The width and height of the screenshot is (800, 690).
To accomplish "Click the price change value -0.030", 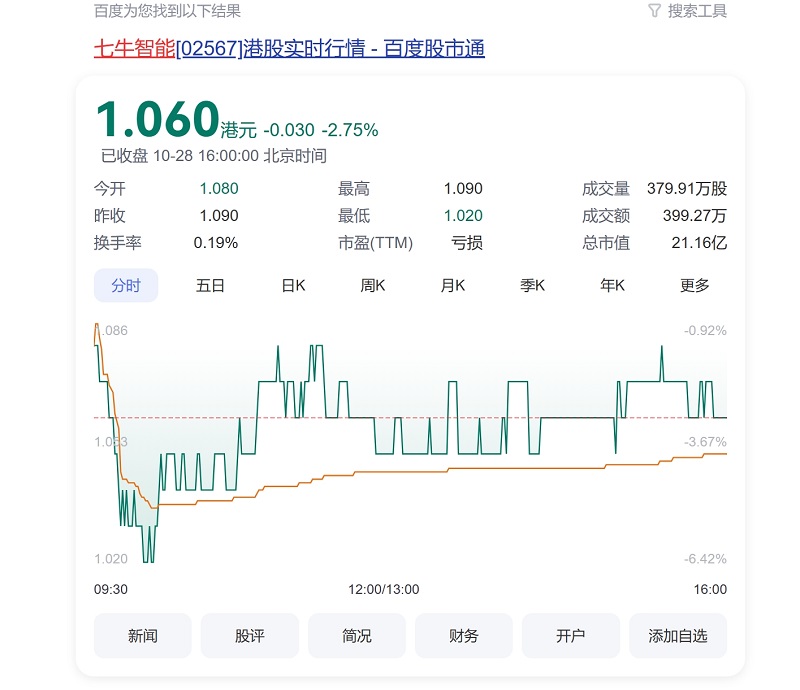I will click(289, 130).
